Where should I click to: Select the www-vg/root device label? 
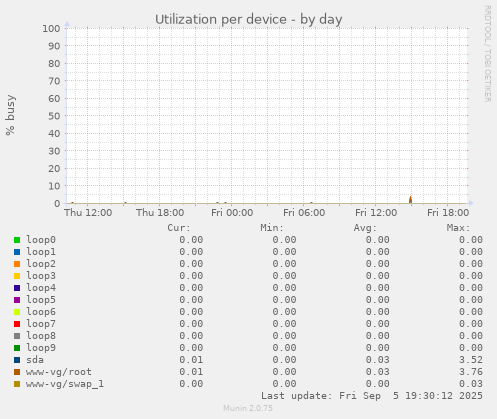(59, 372)
